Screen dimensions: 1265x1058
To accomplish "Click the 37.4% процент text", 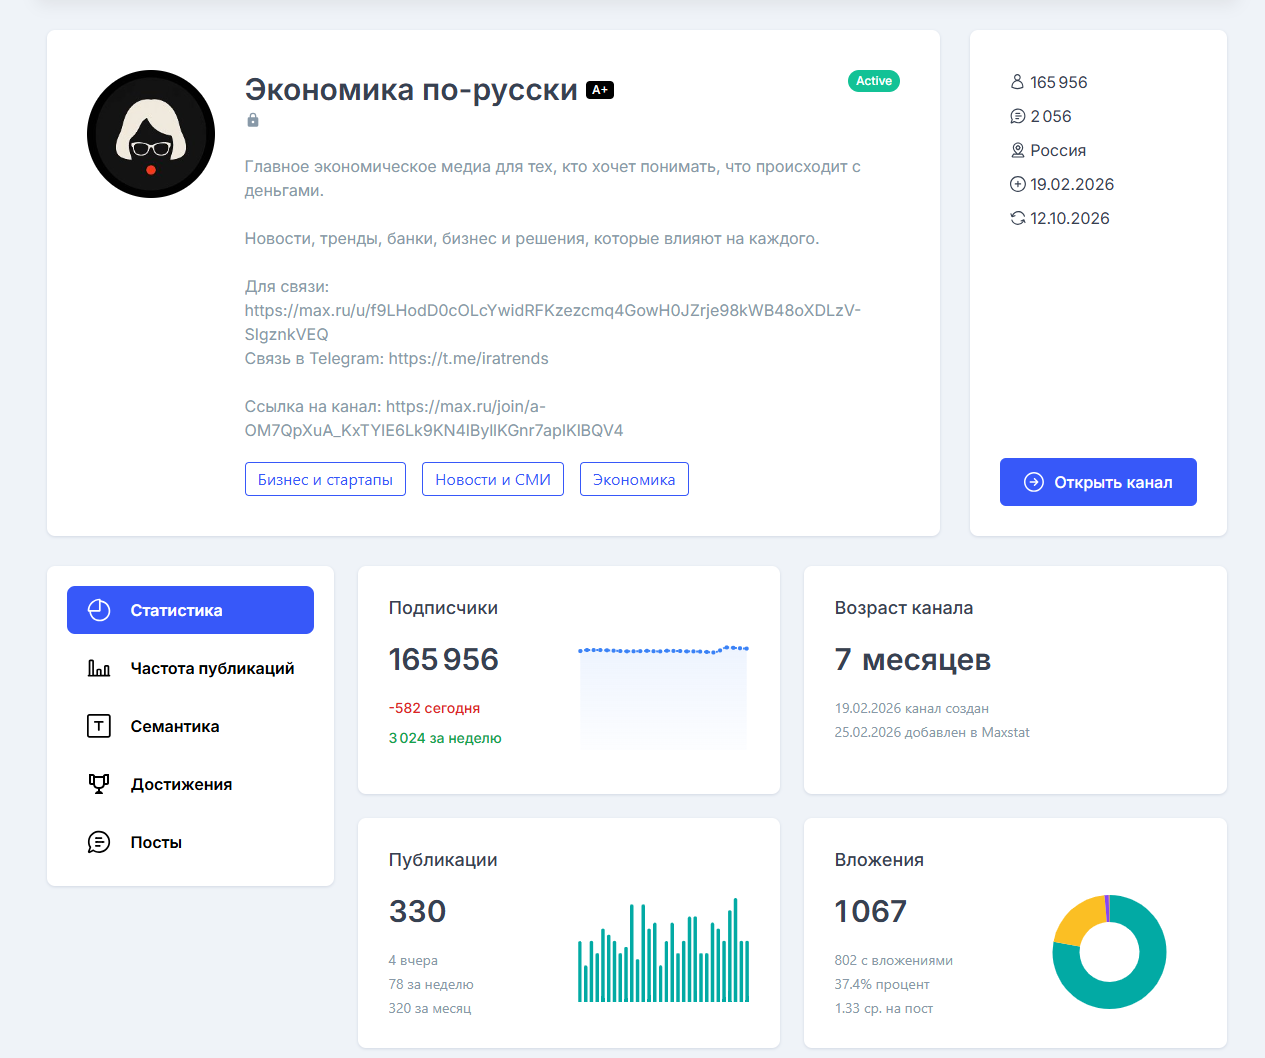I will 882,984.
